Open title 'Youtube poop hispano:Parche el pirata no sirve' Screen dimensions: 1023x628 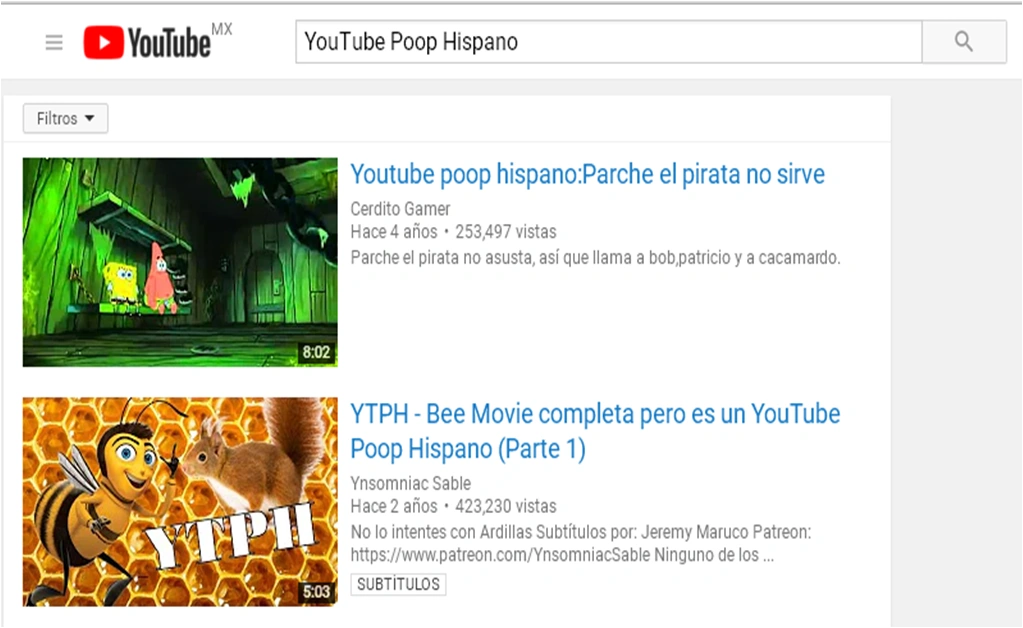[x=587, y=175]
